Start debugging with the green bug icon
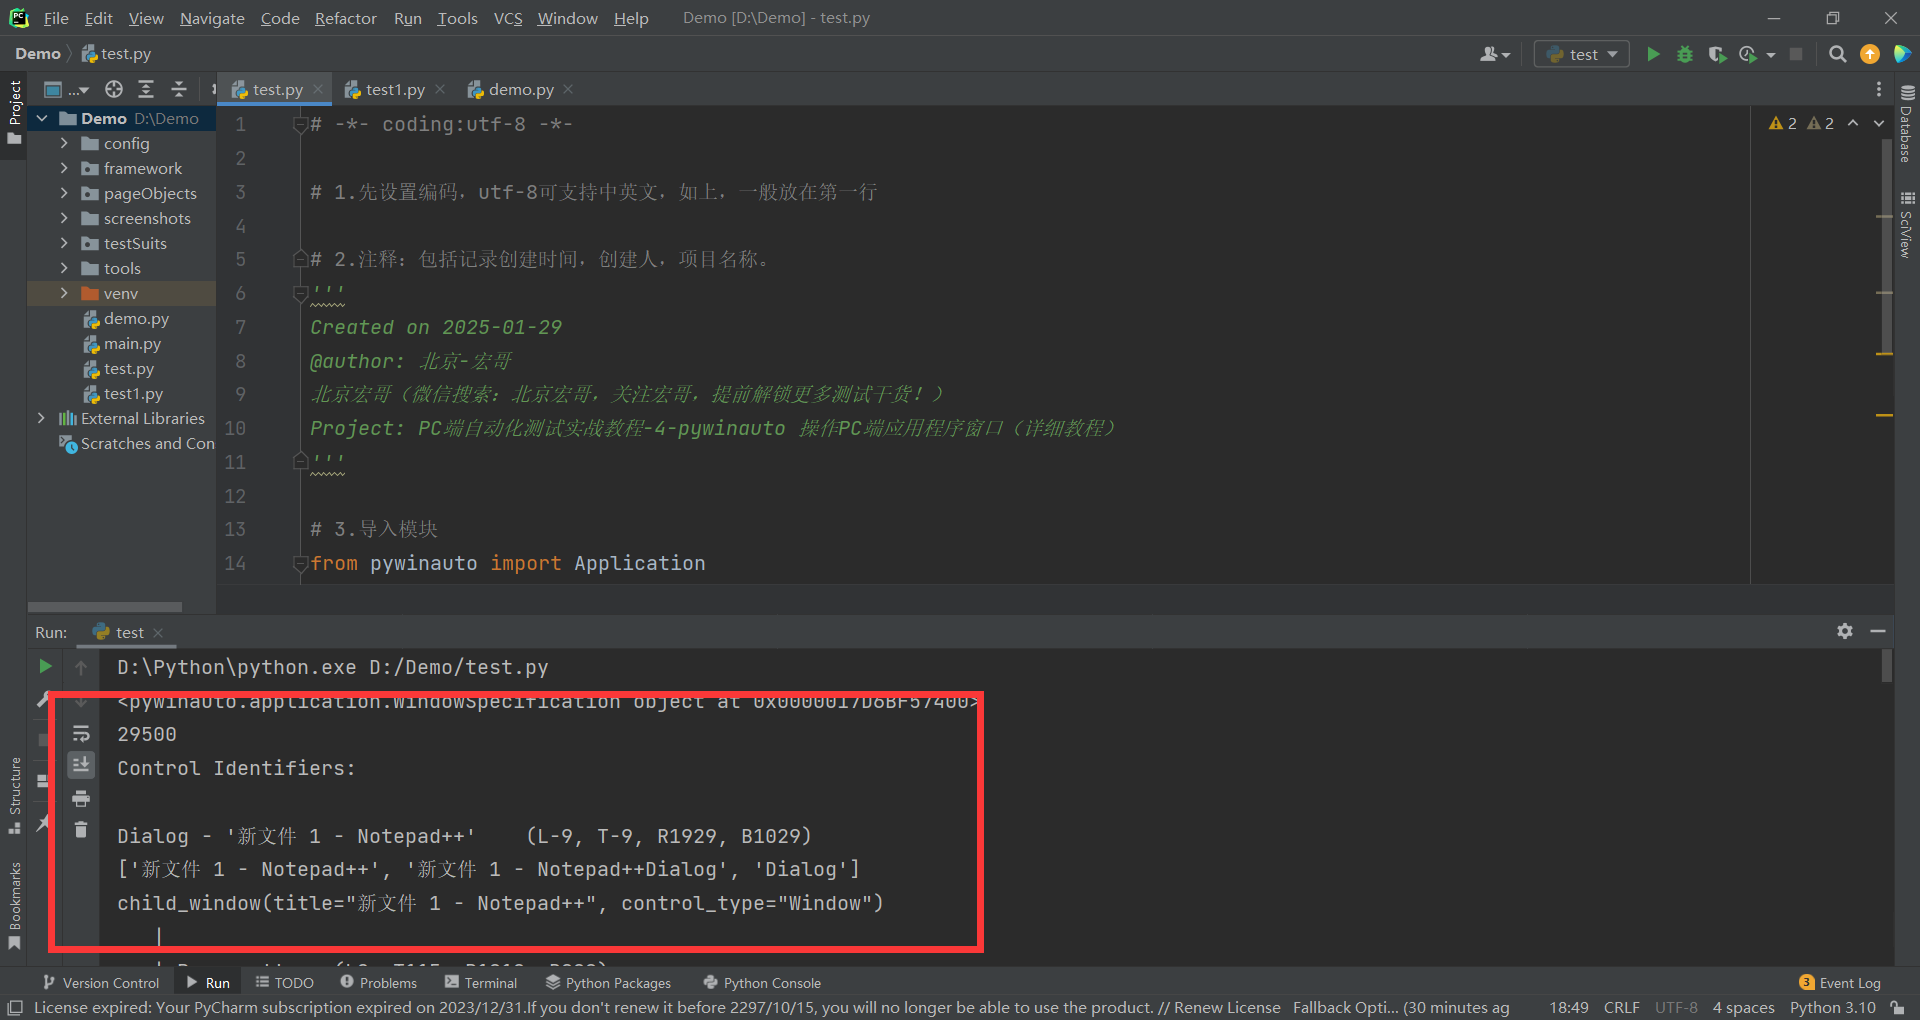Screen dimensions: 1920x1020 1685,54
